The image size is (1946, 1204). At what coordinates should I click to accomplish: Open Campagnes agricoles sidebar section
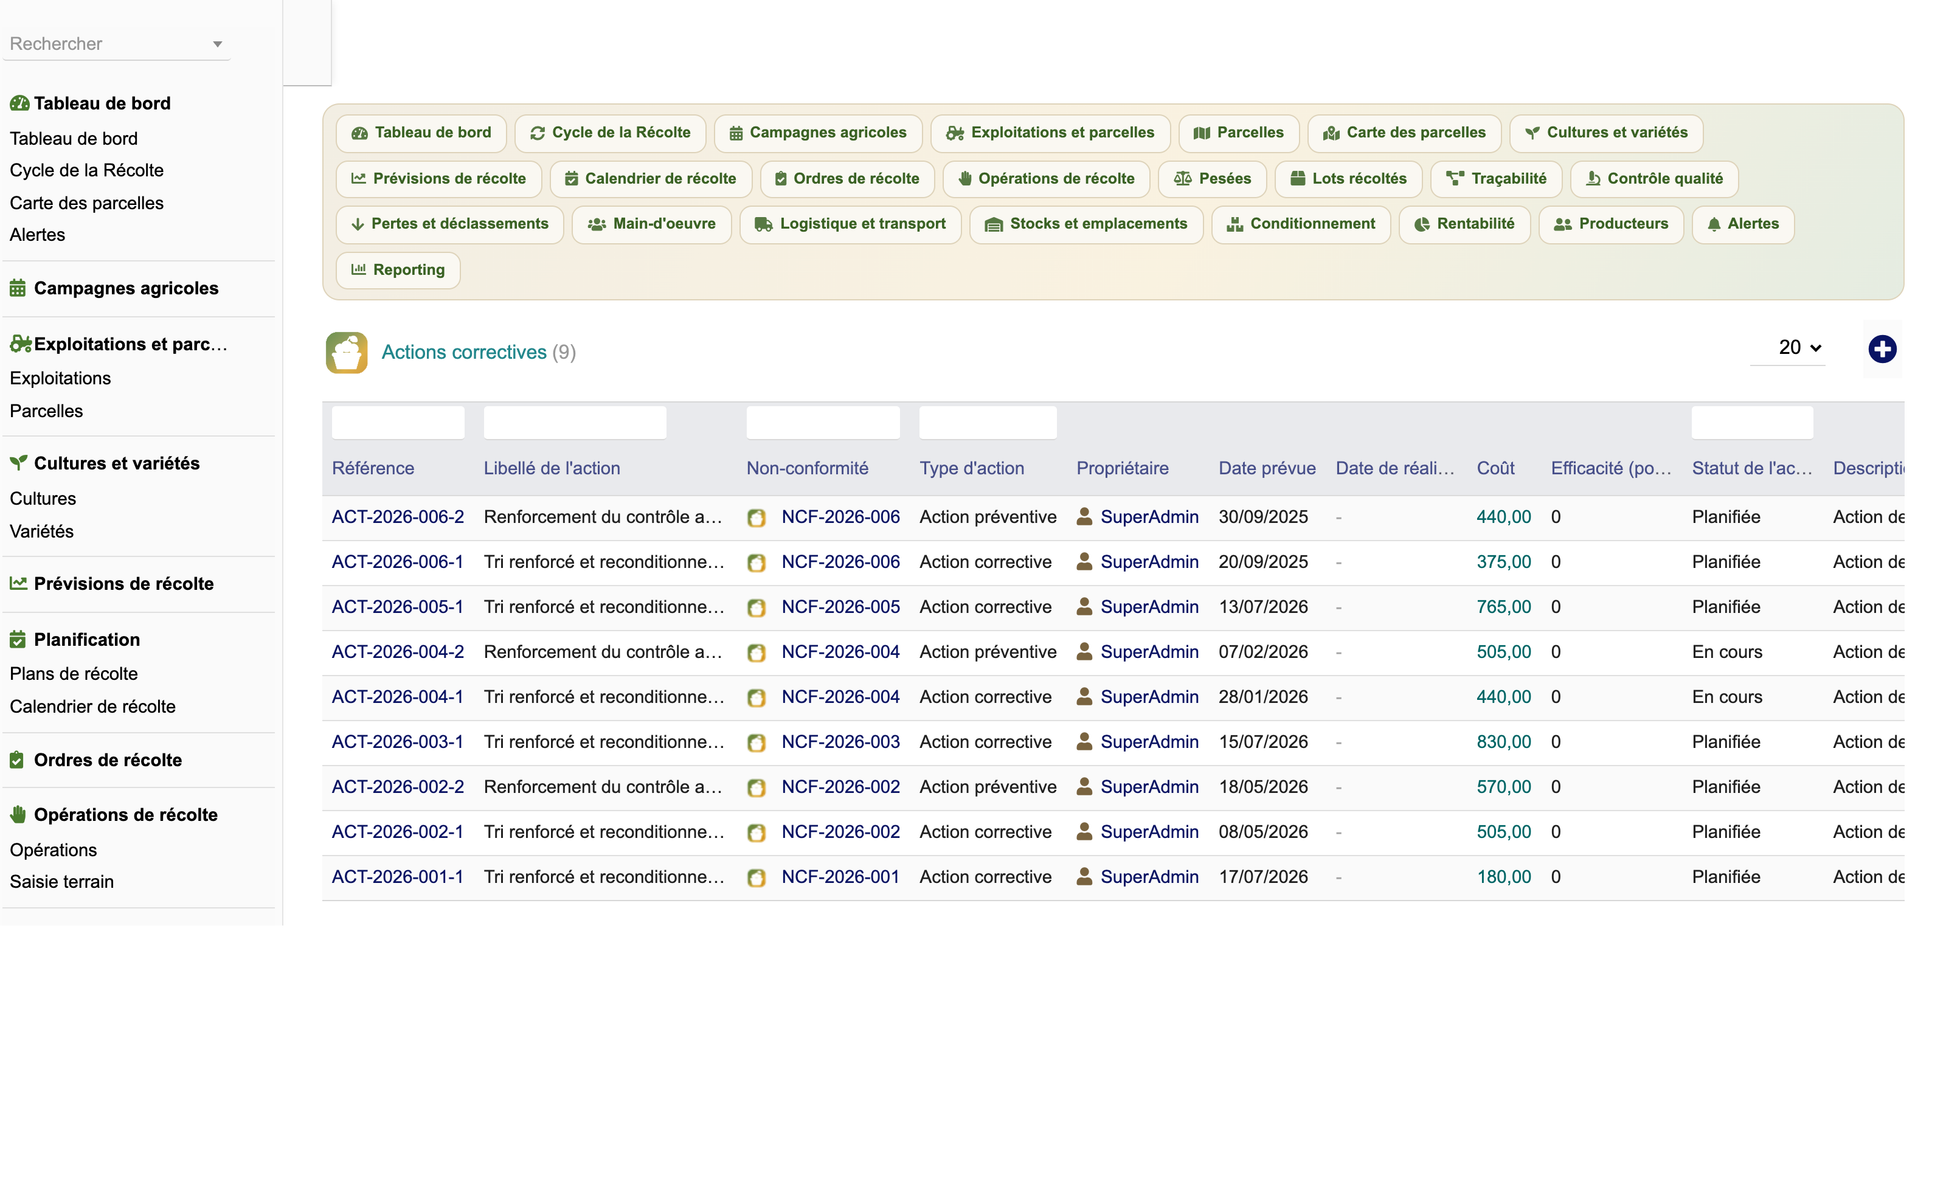click(x=125, y=288)
